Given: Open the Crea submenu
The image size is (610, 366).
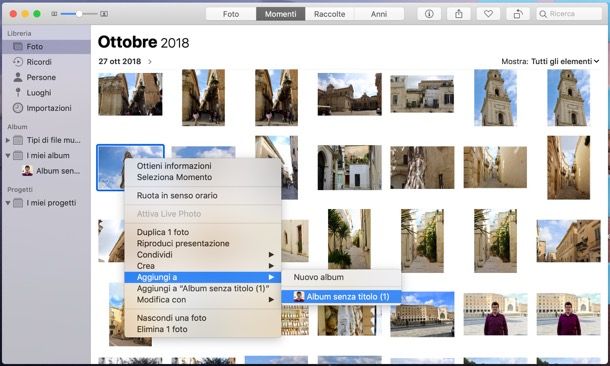Looking at the screenshot, I should click(x=203, y=266).
